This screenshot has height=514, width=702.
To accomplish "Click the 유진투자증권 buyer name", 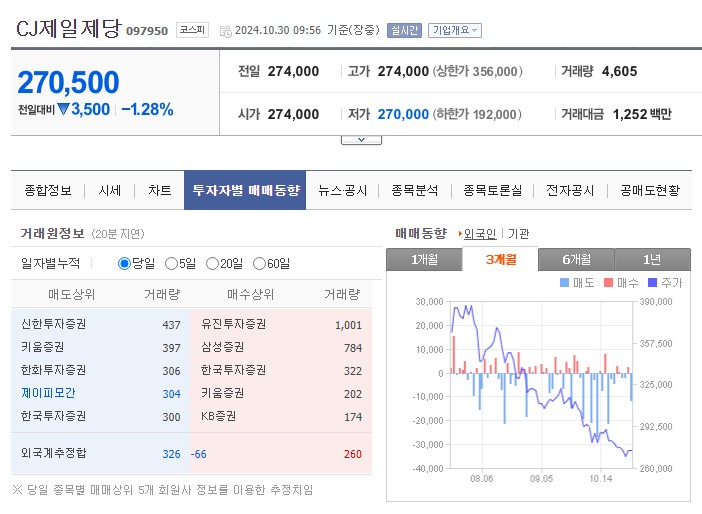I will pyautogui.click(x=233, y=324).
